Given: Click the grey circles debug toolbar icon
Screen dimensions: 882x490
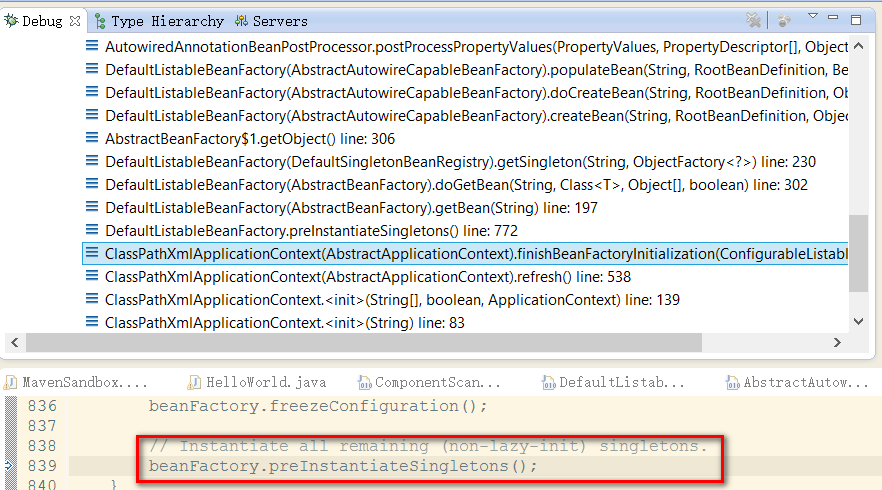Looking at the screenshot, I should tap(784, 21).
